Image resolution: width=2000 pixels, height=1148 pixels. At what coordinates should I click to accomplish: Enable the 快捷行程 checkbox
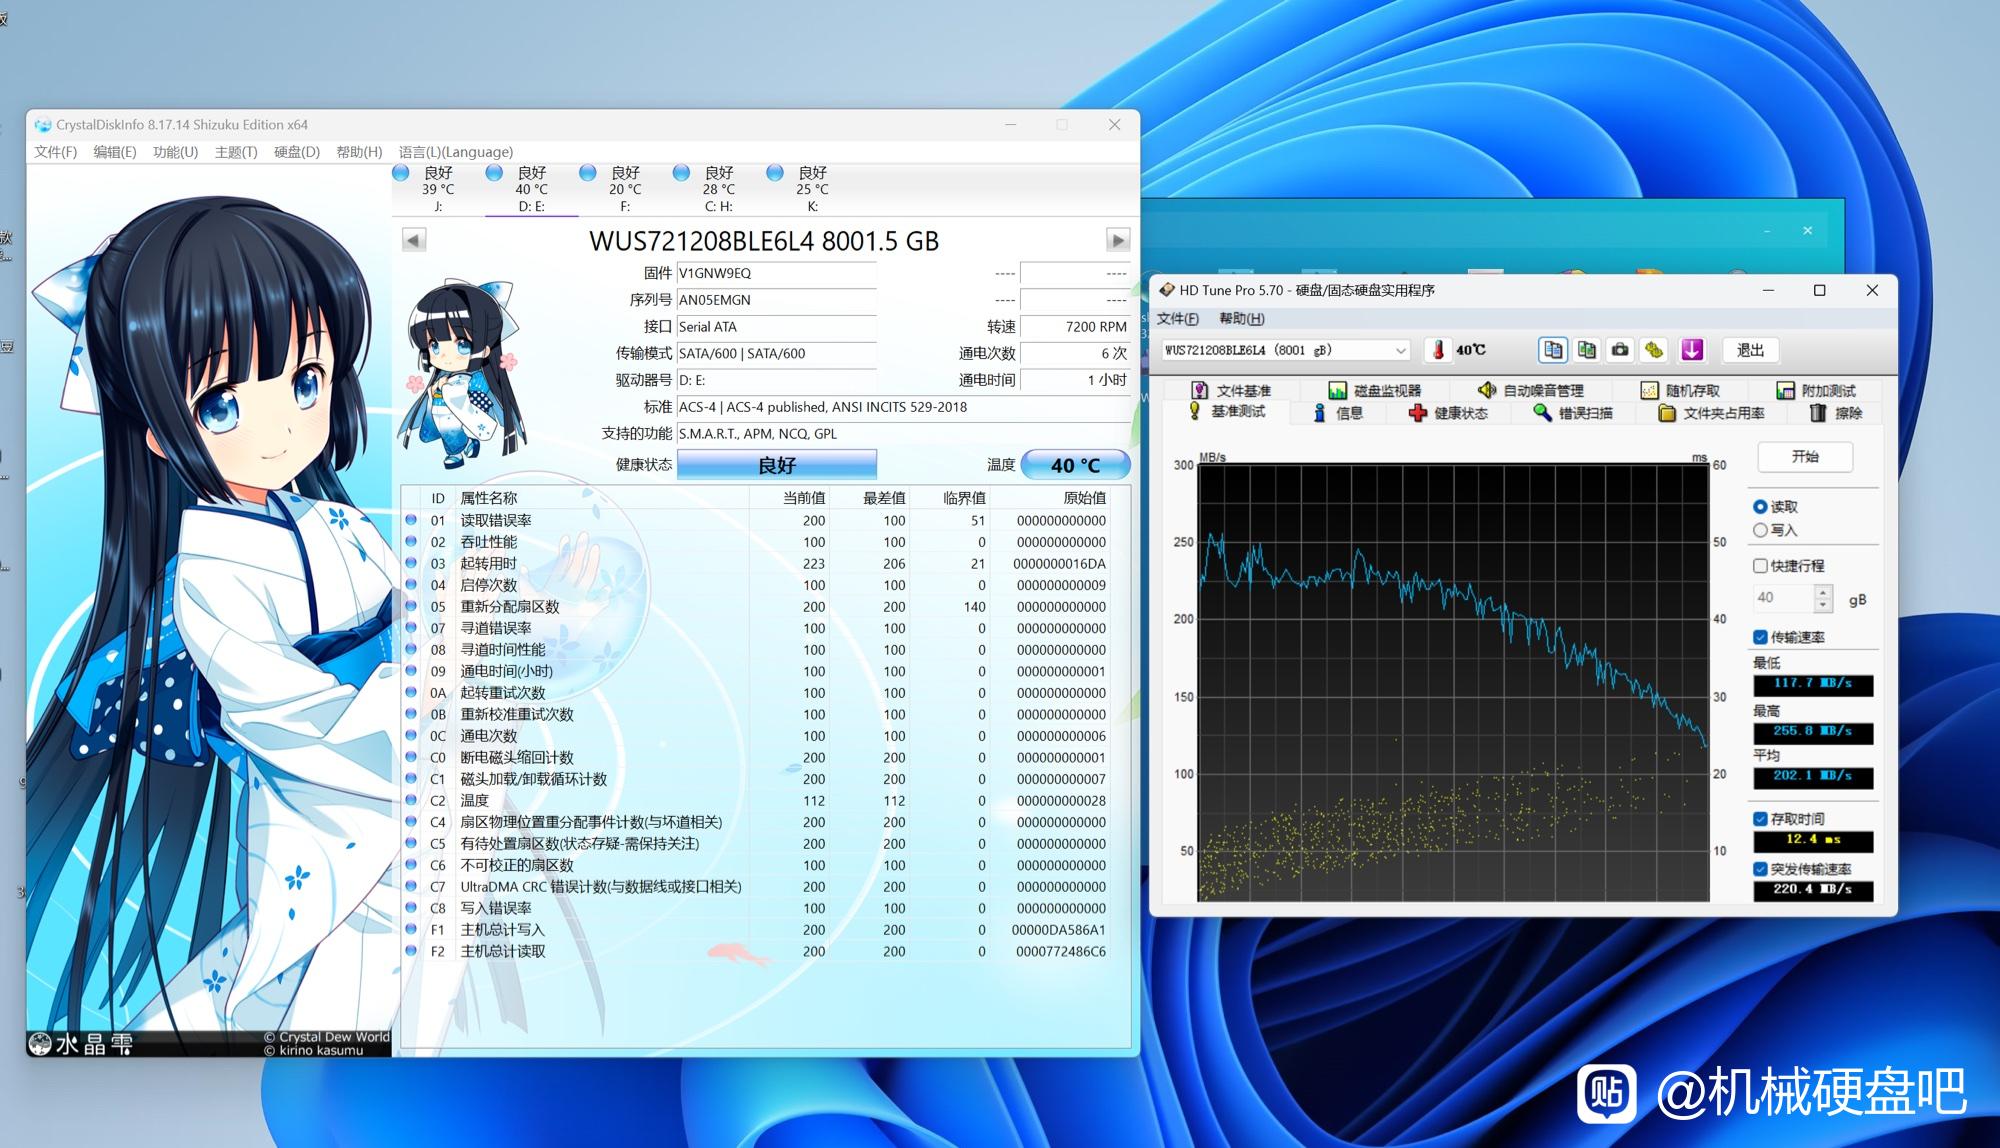tap(1760, 566)
